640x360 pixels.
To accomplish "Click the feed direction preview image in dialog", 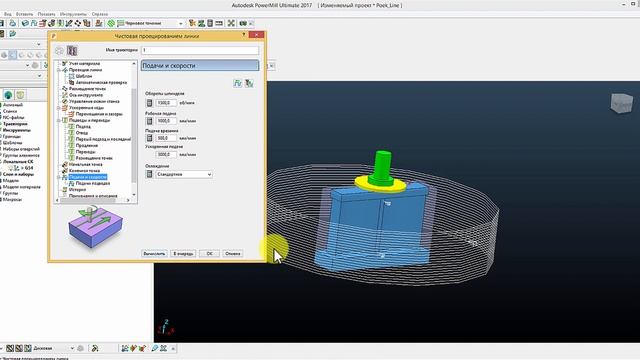I will (95, 227).
